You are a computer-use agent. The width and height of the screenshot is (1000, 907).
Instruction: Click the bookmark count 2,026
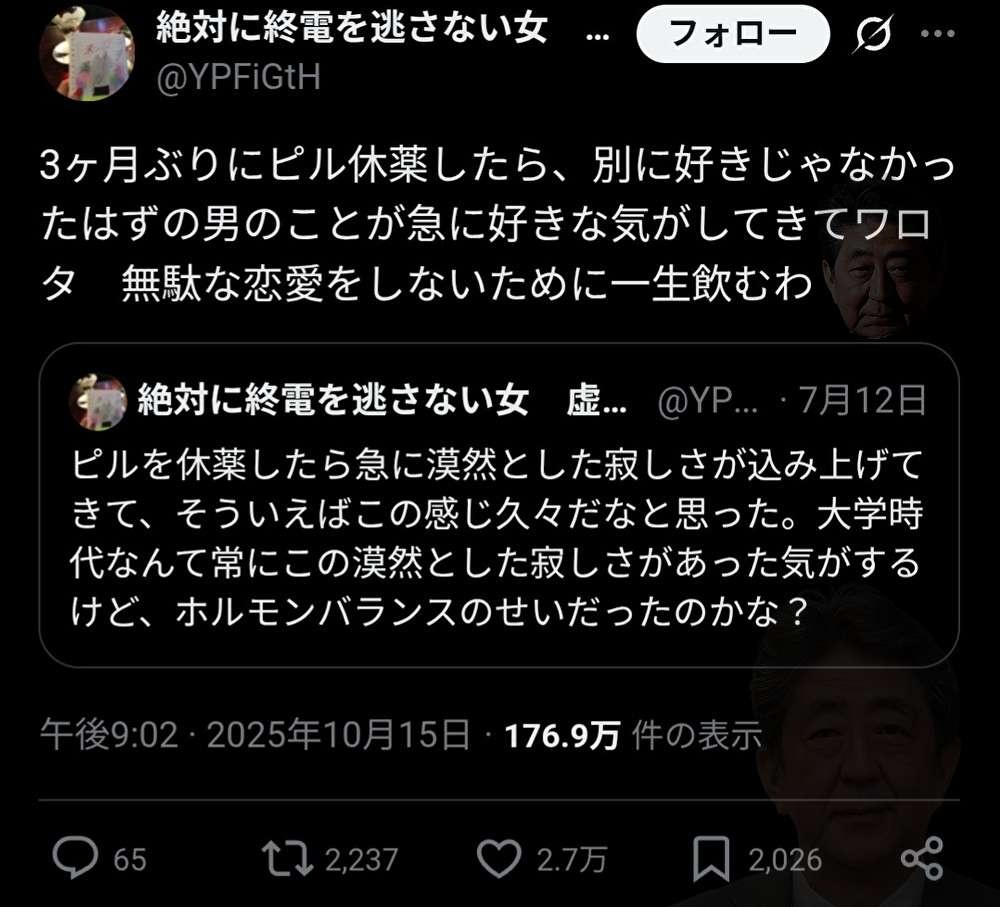pyautogui.click(x=785, y=860)
